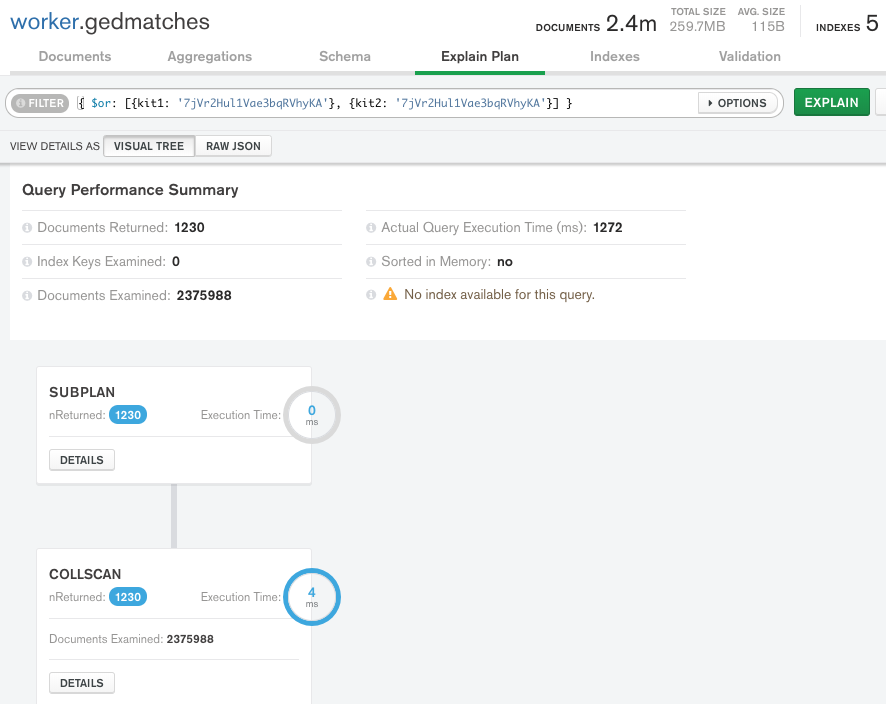
Task: Click the SUBPLAN execution time circle
Action: click(x=312, y=415)
